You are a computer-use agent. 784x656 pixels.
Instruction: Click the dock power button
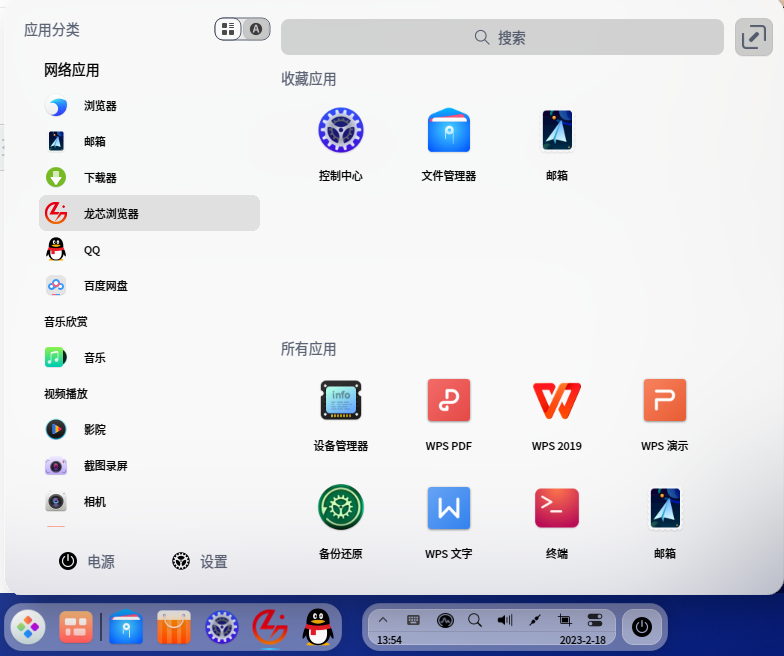[x=642, y=626]
